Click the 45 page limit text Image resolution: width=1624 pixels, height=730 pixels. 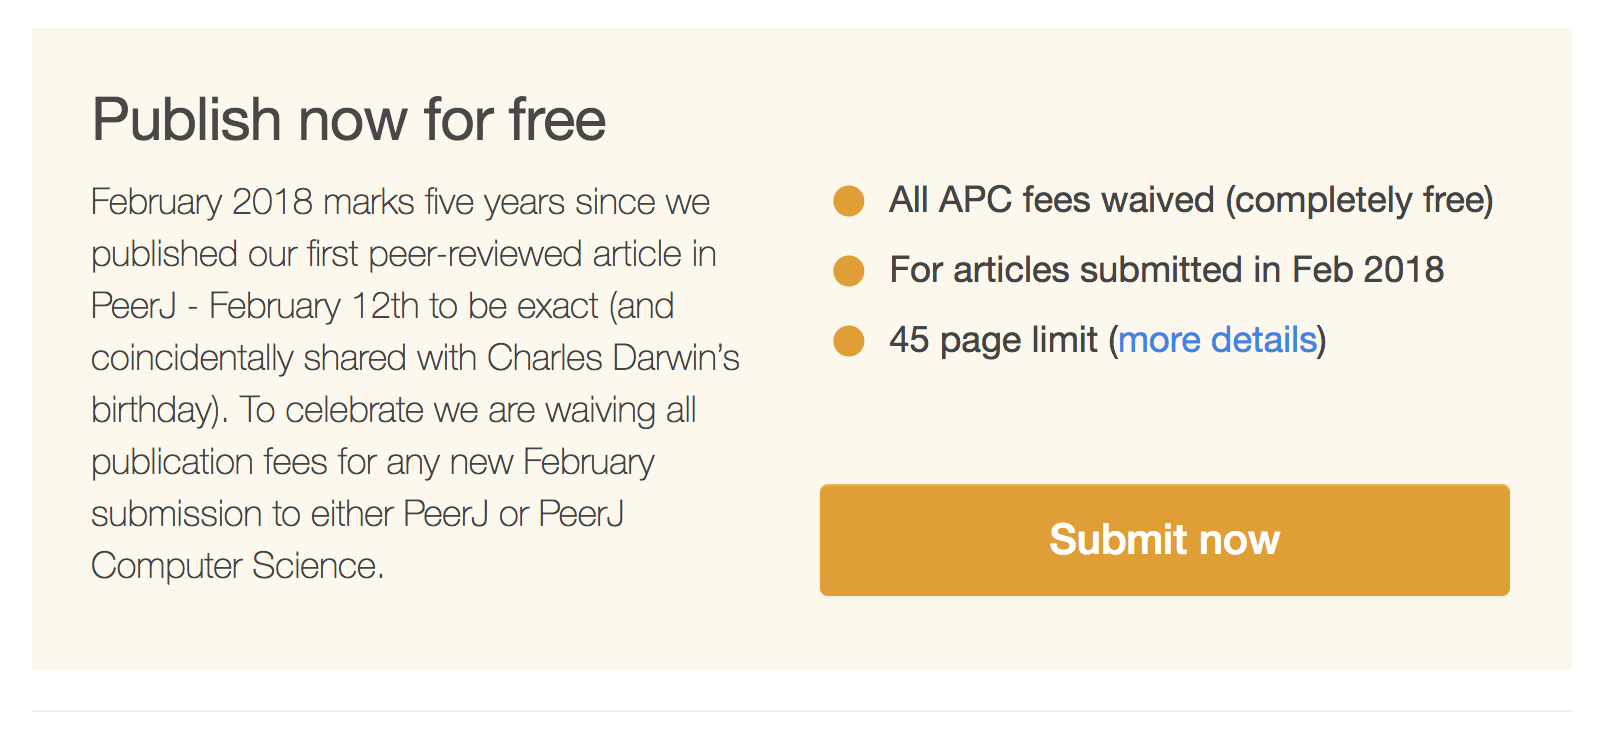993,340
